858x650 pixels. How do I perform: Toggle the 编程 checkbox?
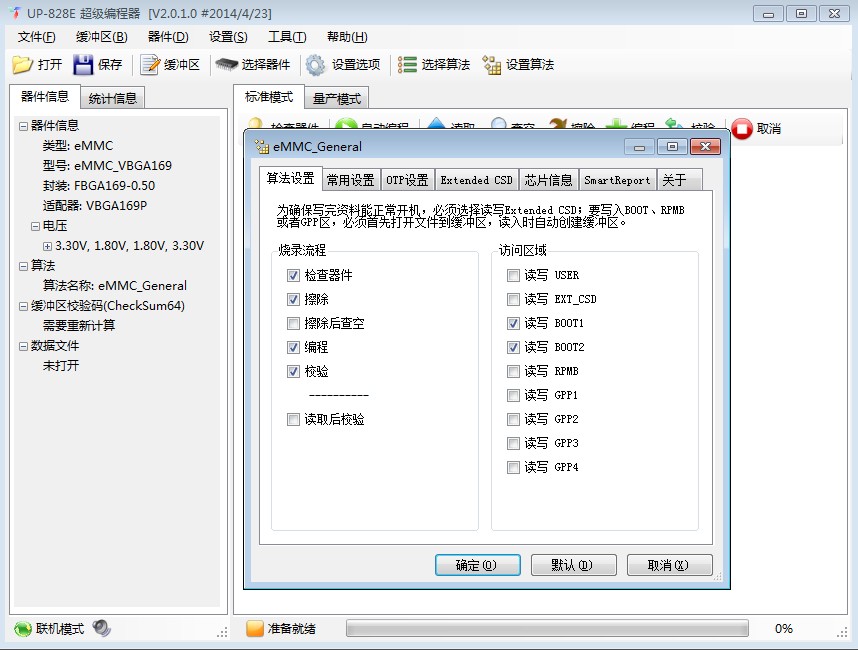pyautogui.click(x=293, y=347)
